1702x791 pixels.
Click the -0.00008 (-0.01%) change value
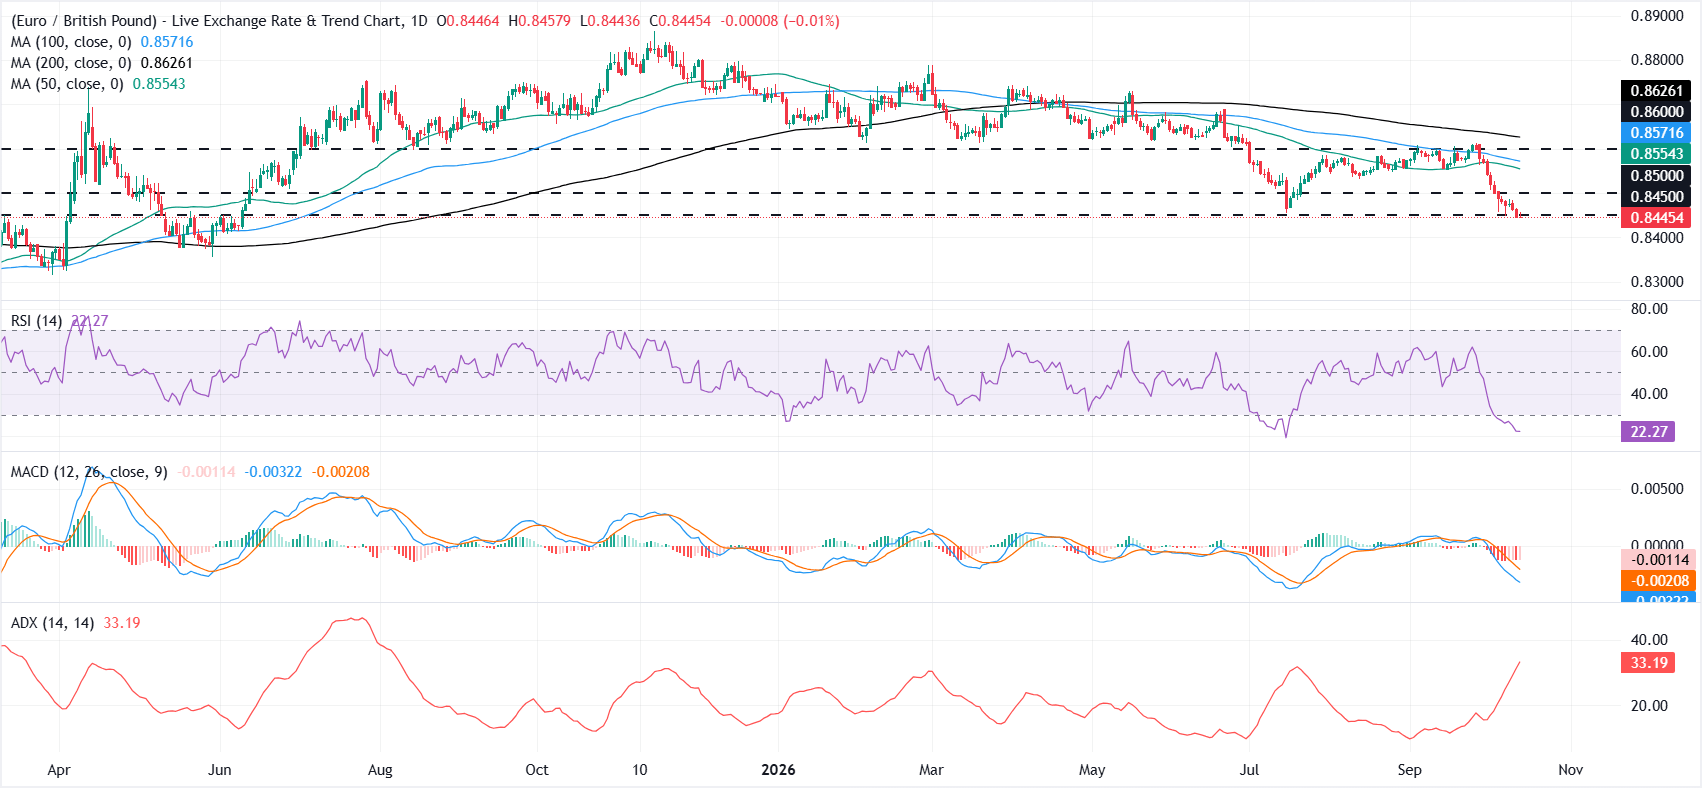tap(780, 21)
